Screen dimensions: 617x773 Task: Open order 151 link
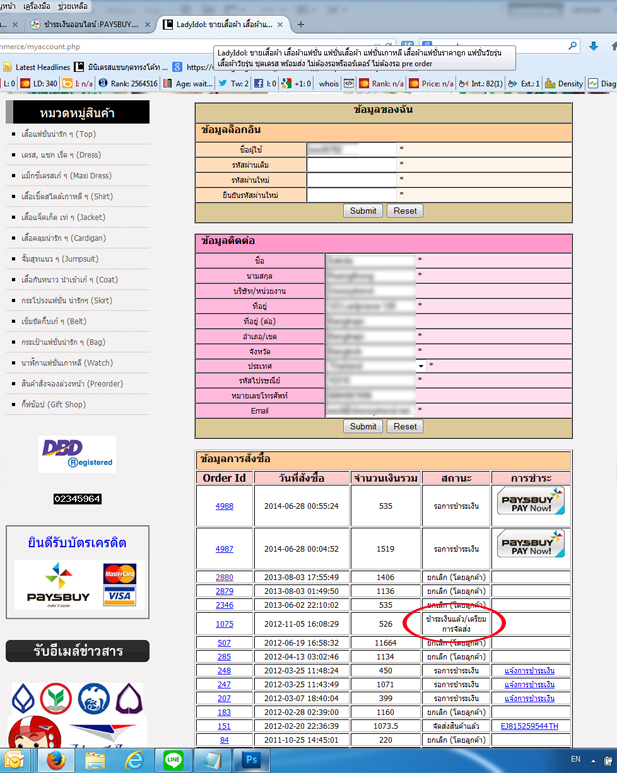pos(224,726)
